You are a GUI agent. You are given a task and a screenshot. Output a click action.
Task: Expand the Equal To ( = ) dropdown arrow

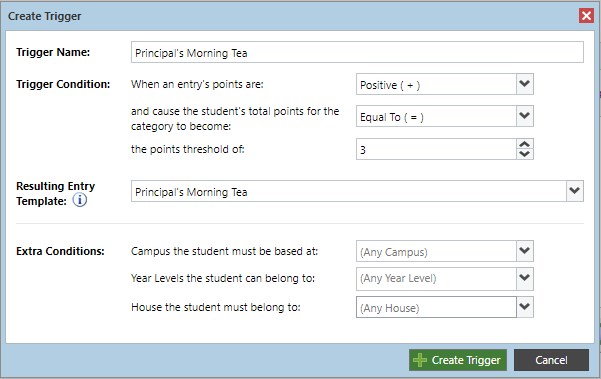point(525,116)
